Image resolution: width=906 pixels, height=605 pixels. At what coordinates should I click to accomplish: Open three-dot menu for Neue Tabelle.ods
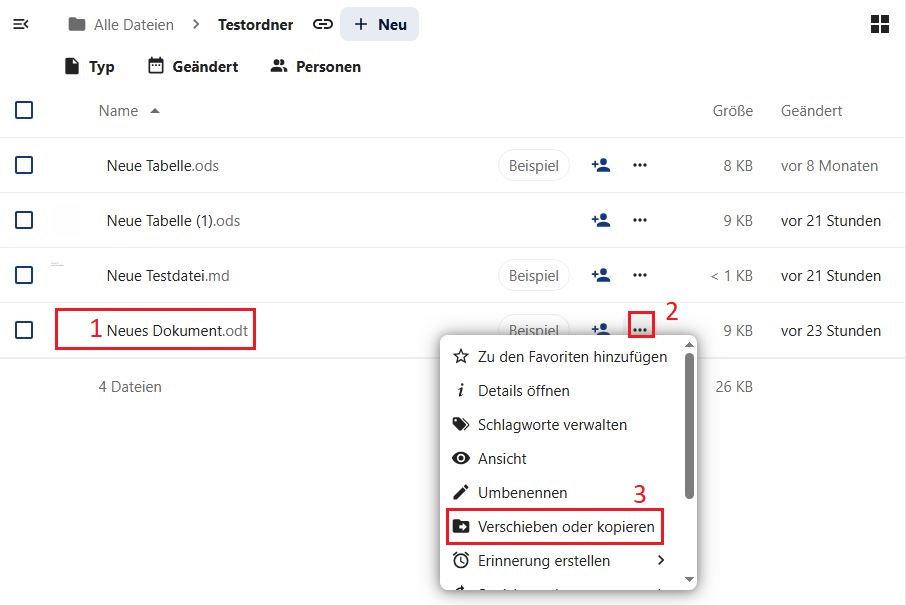tap(640, 166)
